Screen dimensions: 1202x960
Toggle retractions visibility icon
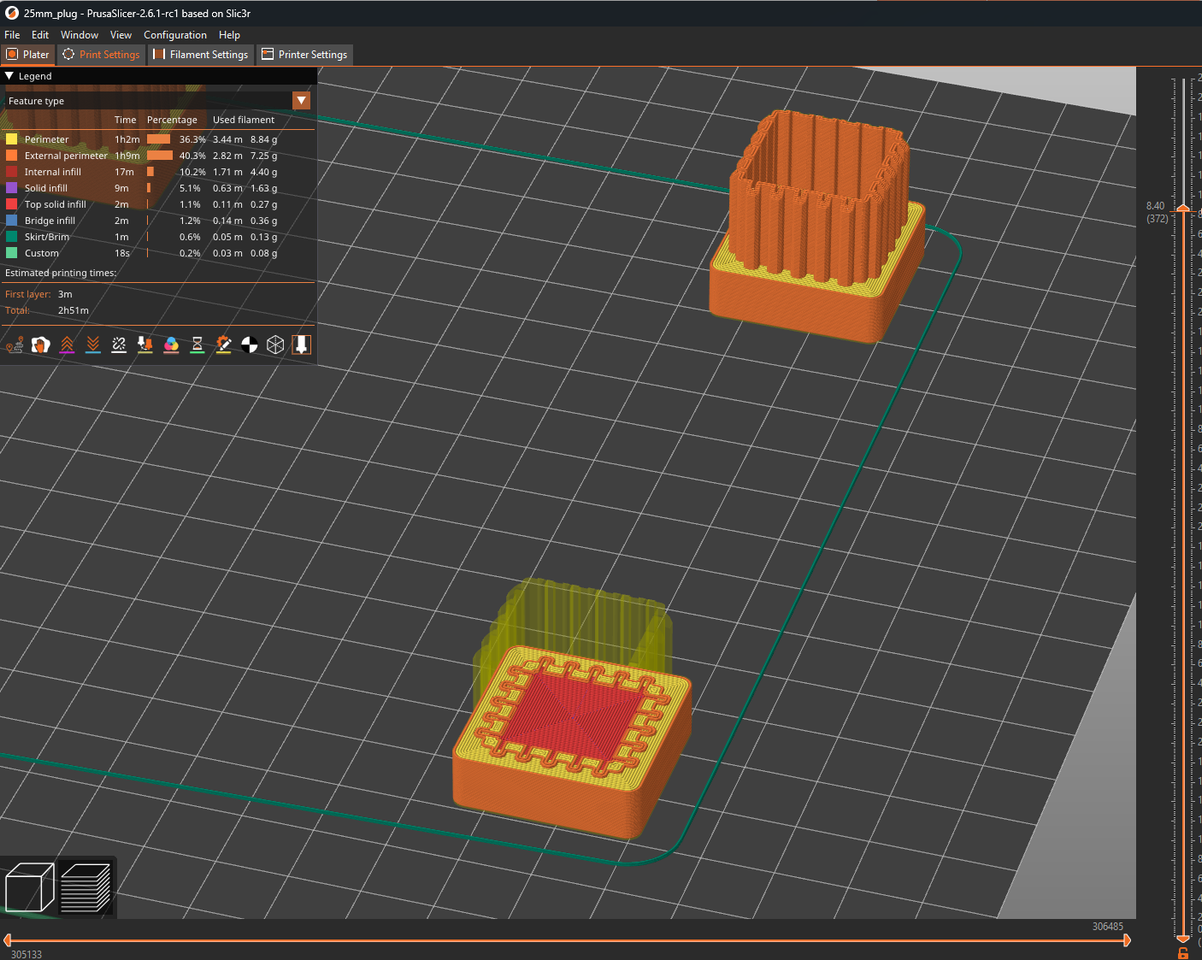click(67, 345)
